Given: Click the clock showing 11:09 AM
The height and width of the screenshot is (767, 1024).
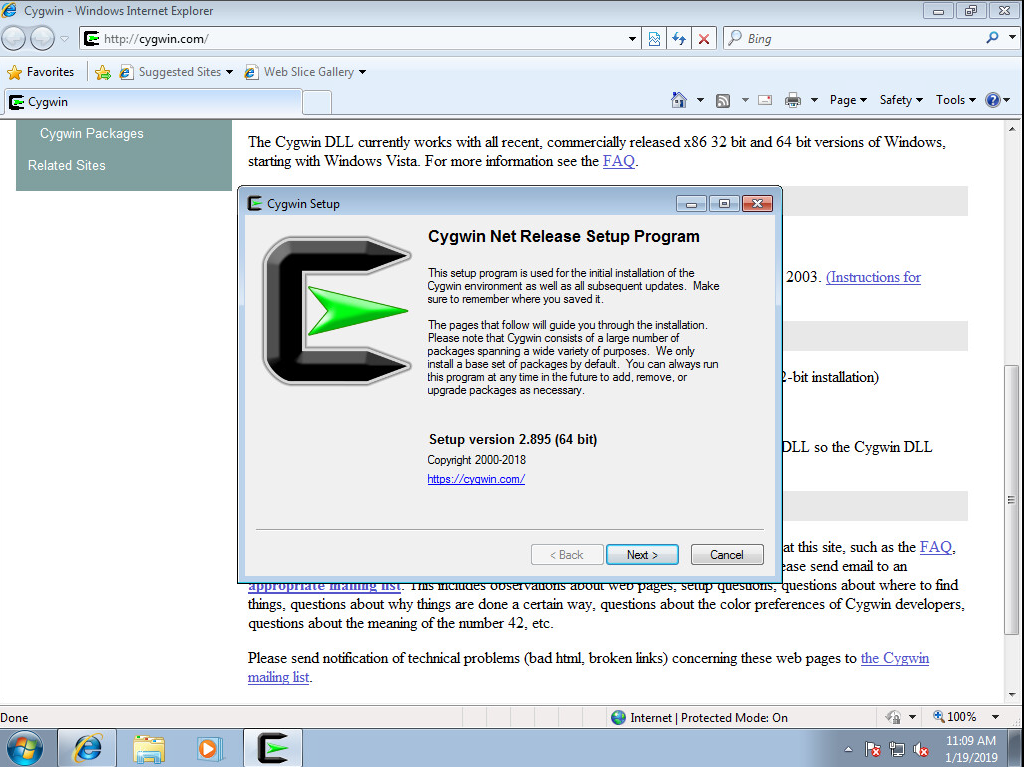Looking at the screenshot, I should [971, 740].
